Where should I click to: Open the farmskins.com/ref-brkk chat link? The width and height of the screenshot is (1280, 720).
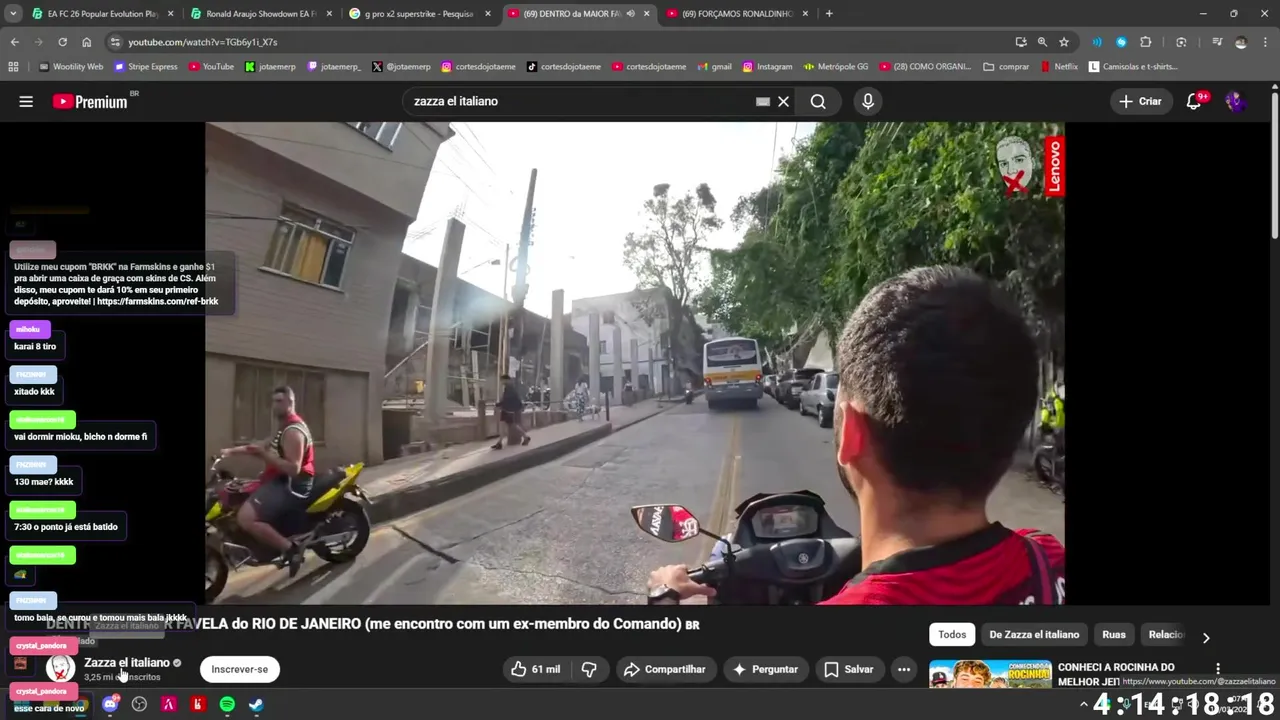pyautogui.click(x=158, y=301)
